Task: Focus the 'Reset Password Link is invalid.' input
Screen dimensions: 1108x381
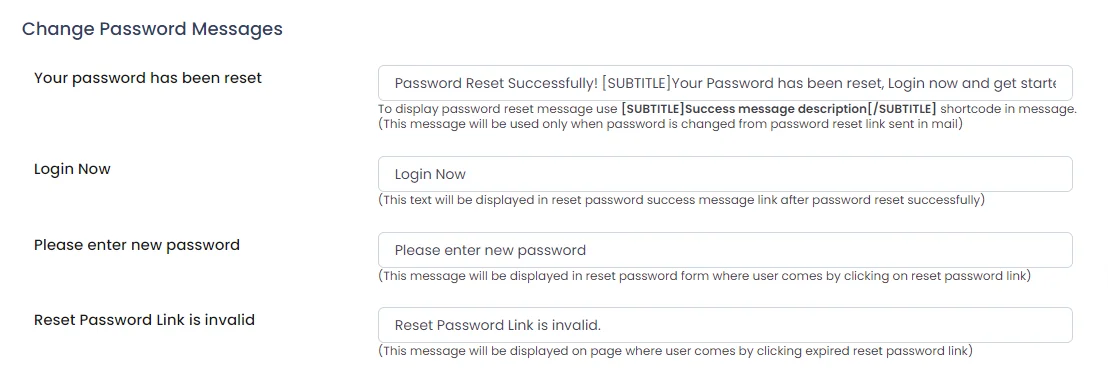Action: coord(725,325)
